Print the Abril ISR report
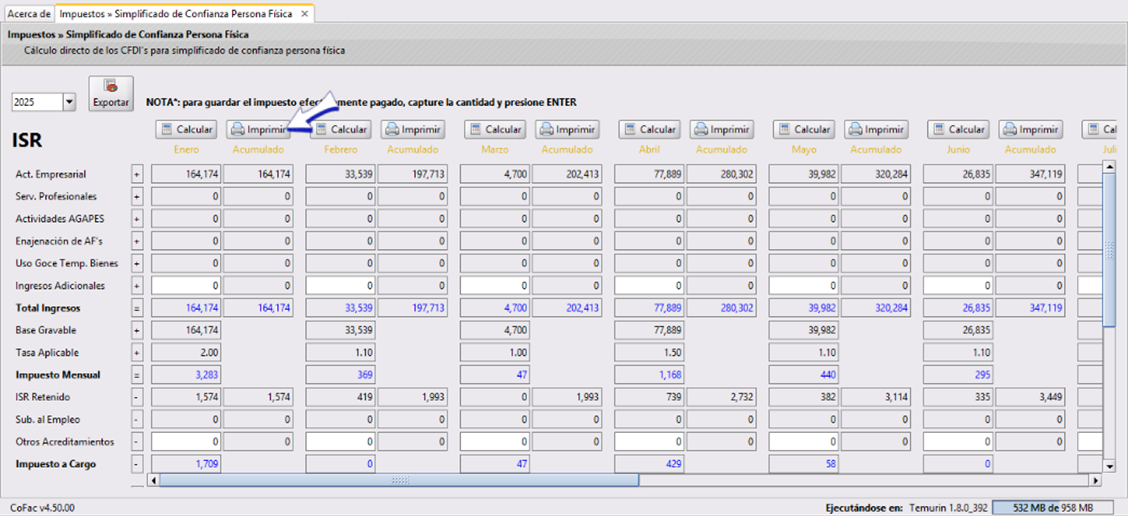Image resolution: width=1128 pixels, height=516 pixels. [x=722, y=130]
